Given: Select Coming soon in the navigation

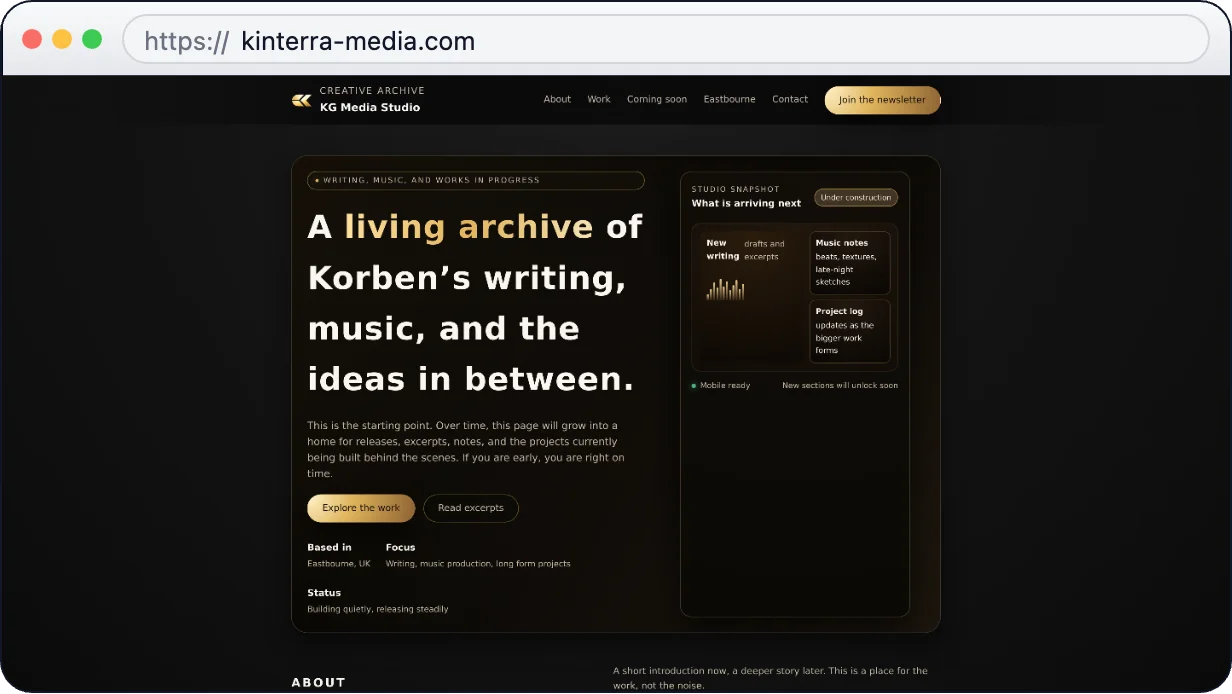Looking at the screenshot, I should pos(657,99).
